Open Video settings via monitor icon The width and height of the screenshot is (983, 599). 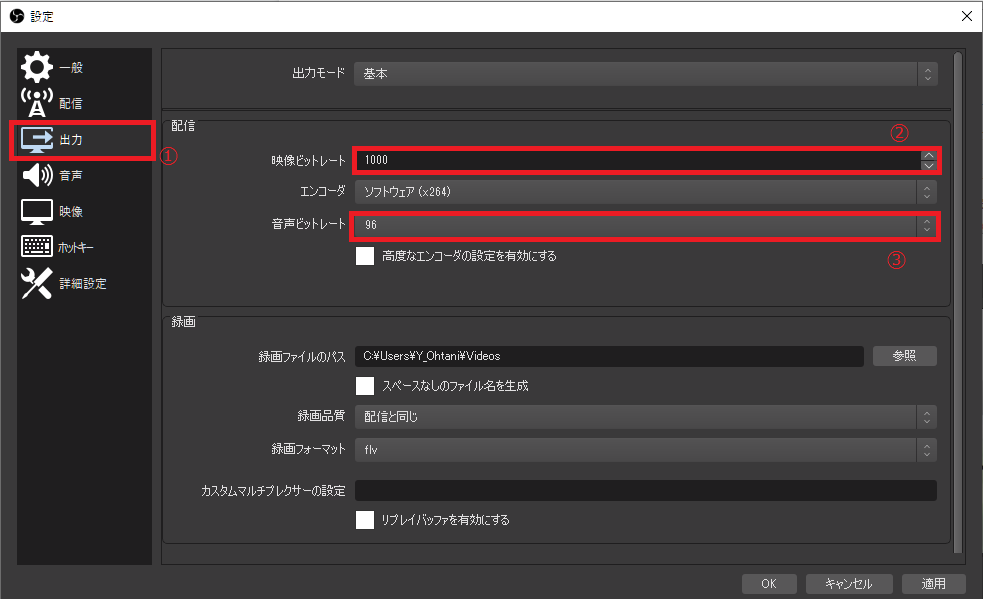(x=37, y=212)
